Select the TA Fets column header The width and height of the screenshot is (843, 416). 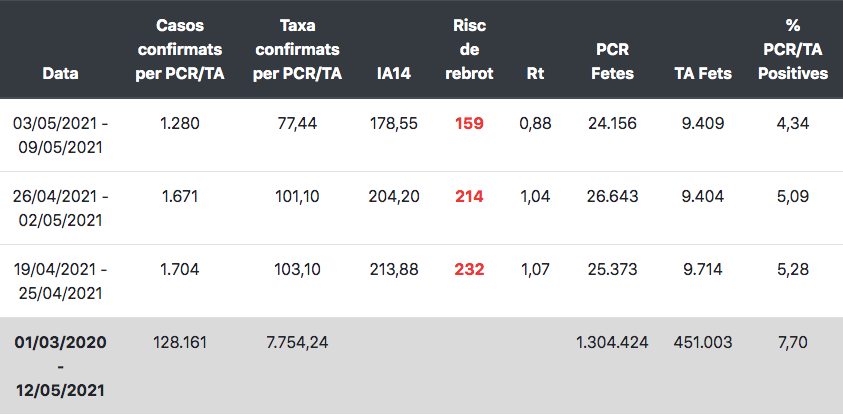[704, 73]
